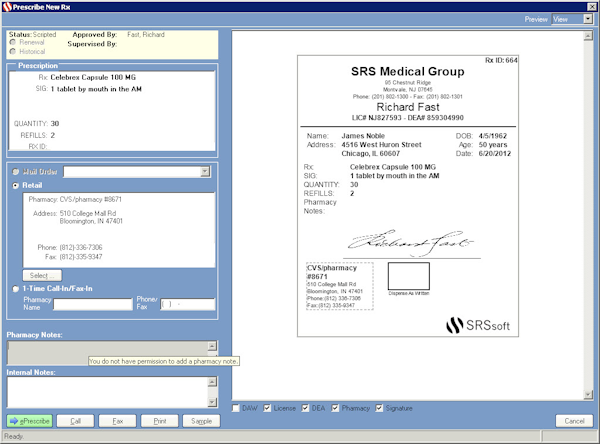Image resolution: width=600 pixels, height=444 pixels.
Task: Click the Fax button
Action: pyautogui.click(x=117, y=421)
